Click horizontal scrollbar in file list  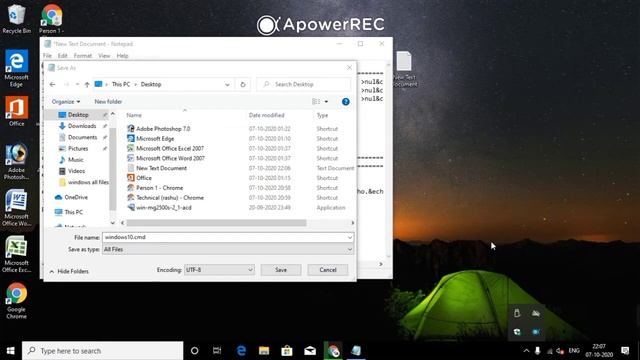point(216,223)
